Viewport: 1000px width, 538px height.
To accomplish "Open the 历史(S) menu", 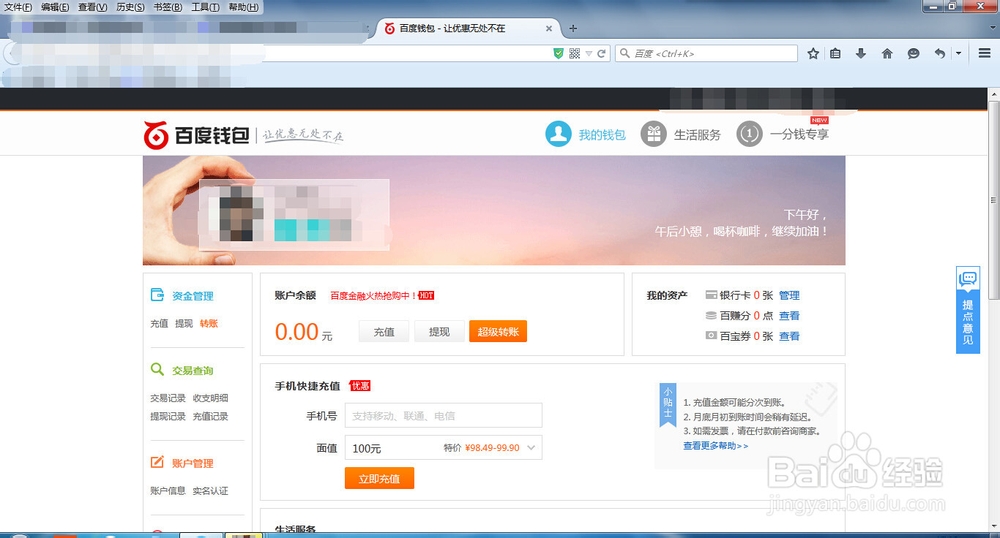I will (x=130, y=8).
